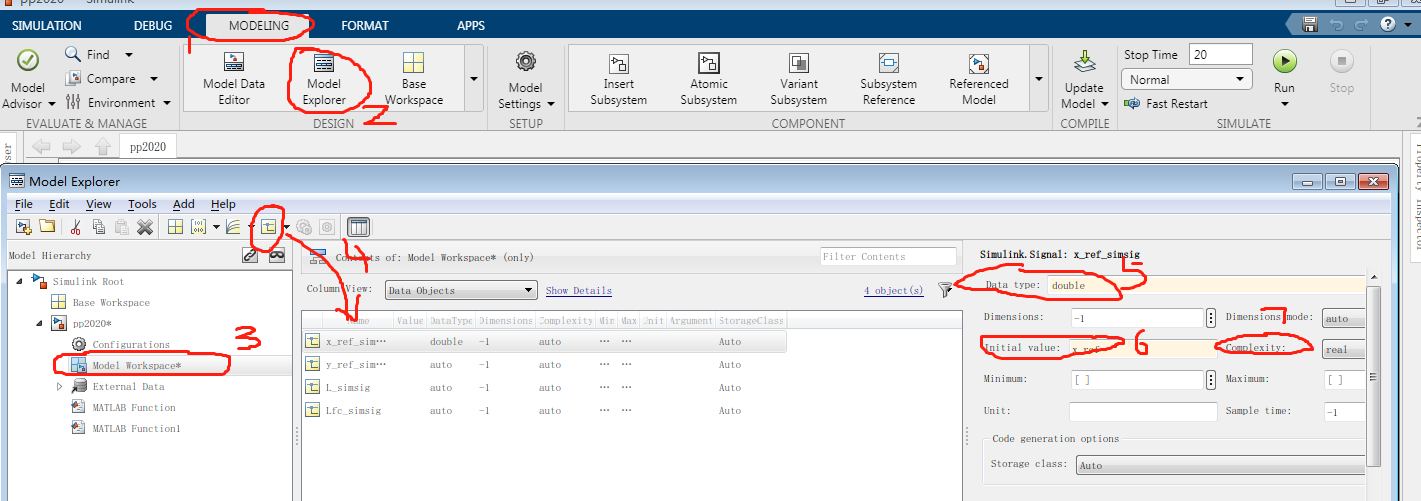Open Complexity real dropdown
The image size is (1421, 501).
pos(1344,348)
